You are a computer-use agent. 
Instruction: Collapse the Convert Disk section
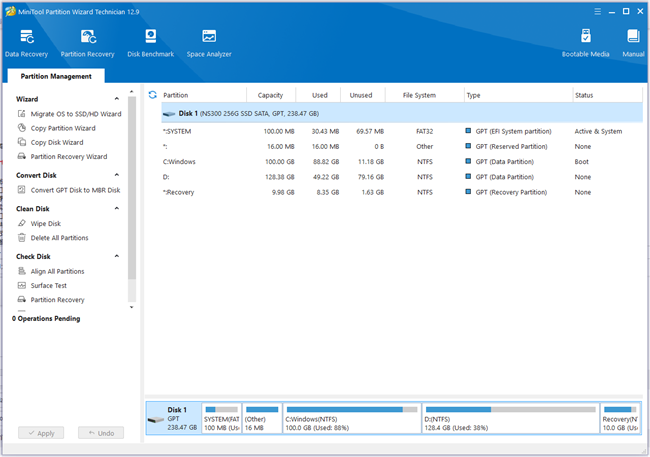[116, 175]
